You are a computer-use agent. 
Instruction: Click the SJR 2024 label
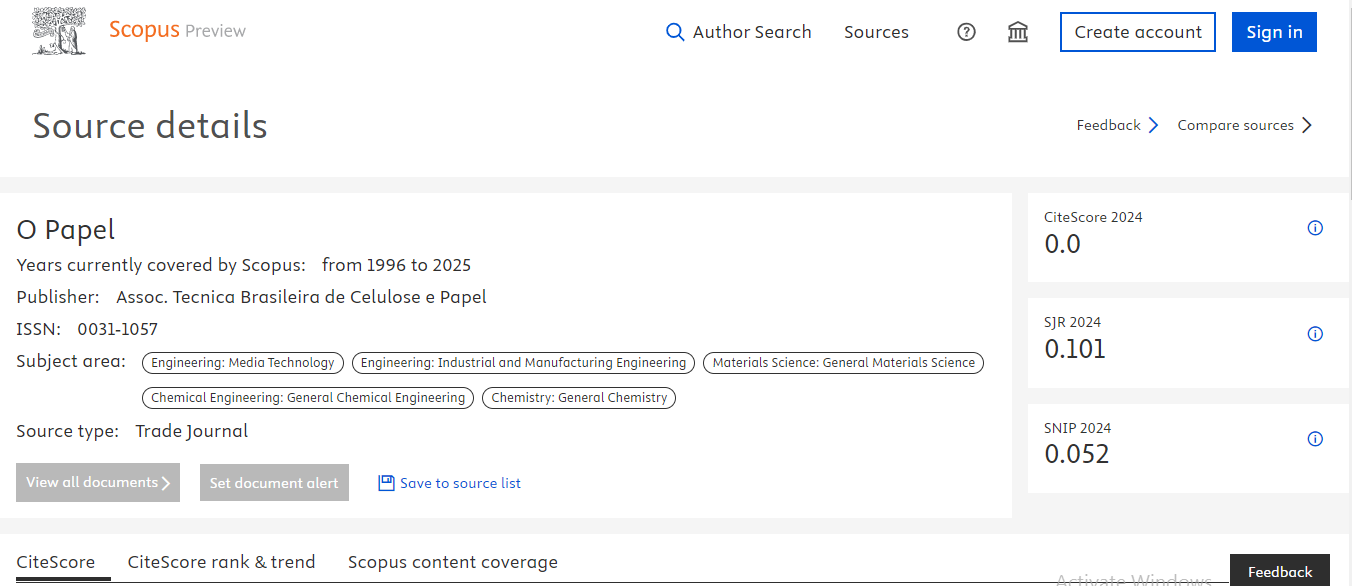point(1073,322)
